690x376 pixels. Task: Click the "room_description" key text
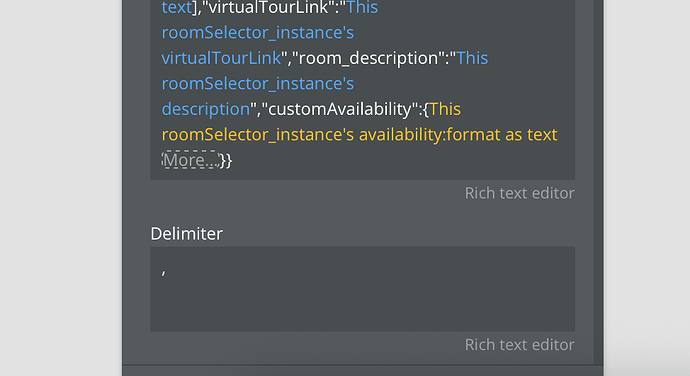369,58
